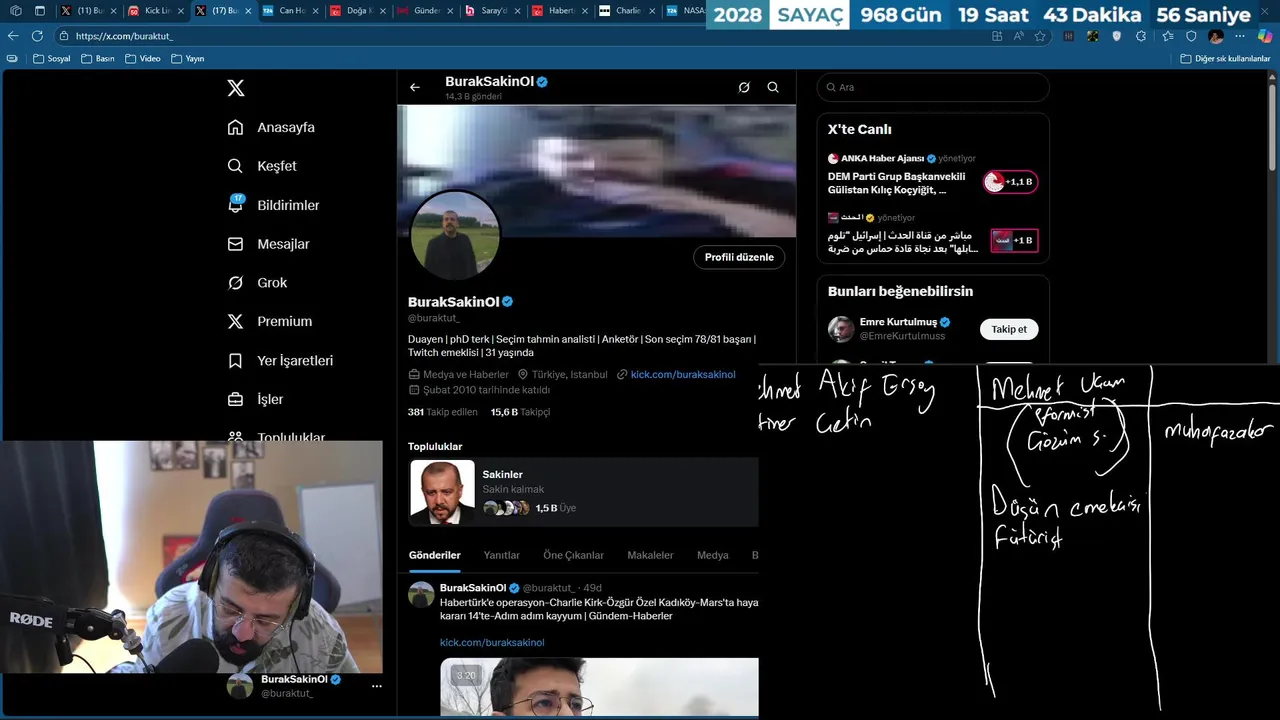1280x720 pixels.
Task: Open the kick.com/buraksakinol profile link
Action: (683, 375)
